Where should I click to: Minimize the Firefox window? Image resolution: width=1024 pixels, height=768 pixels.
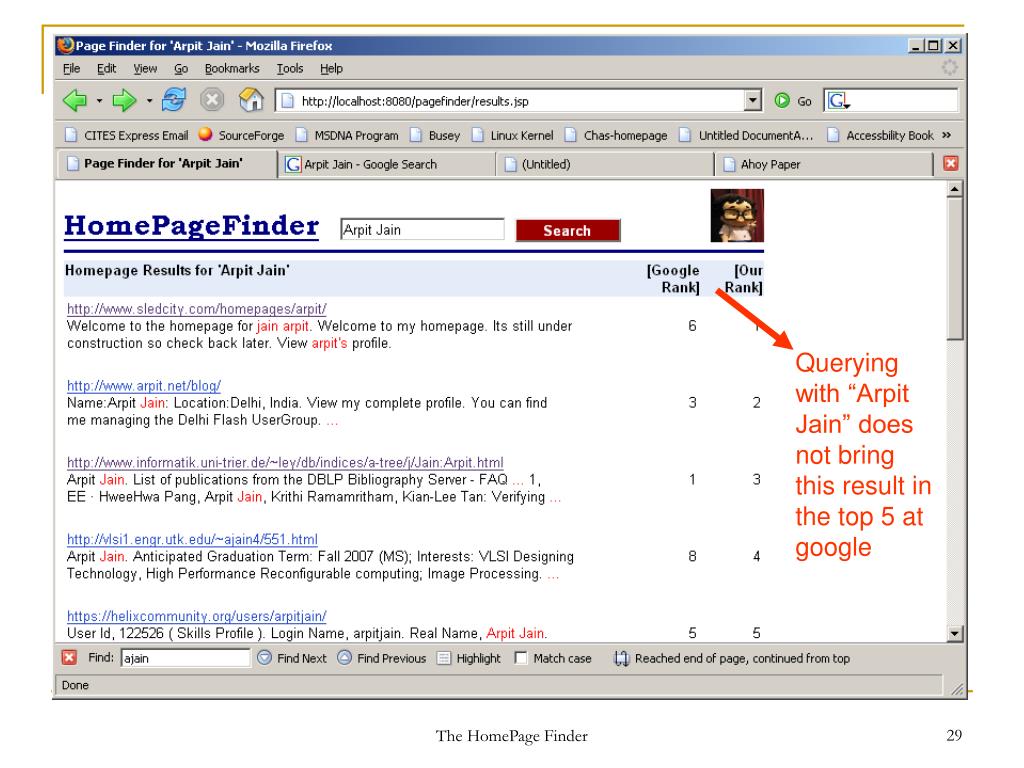point(916,46)
